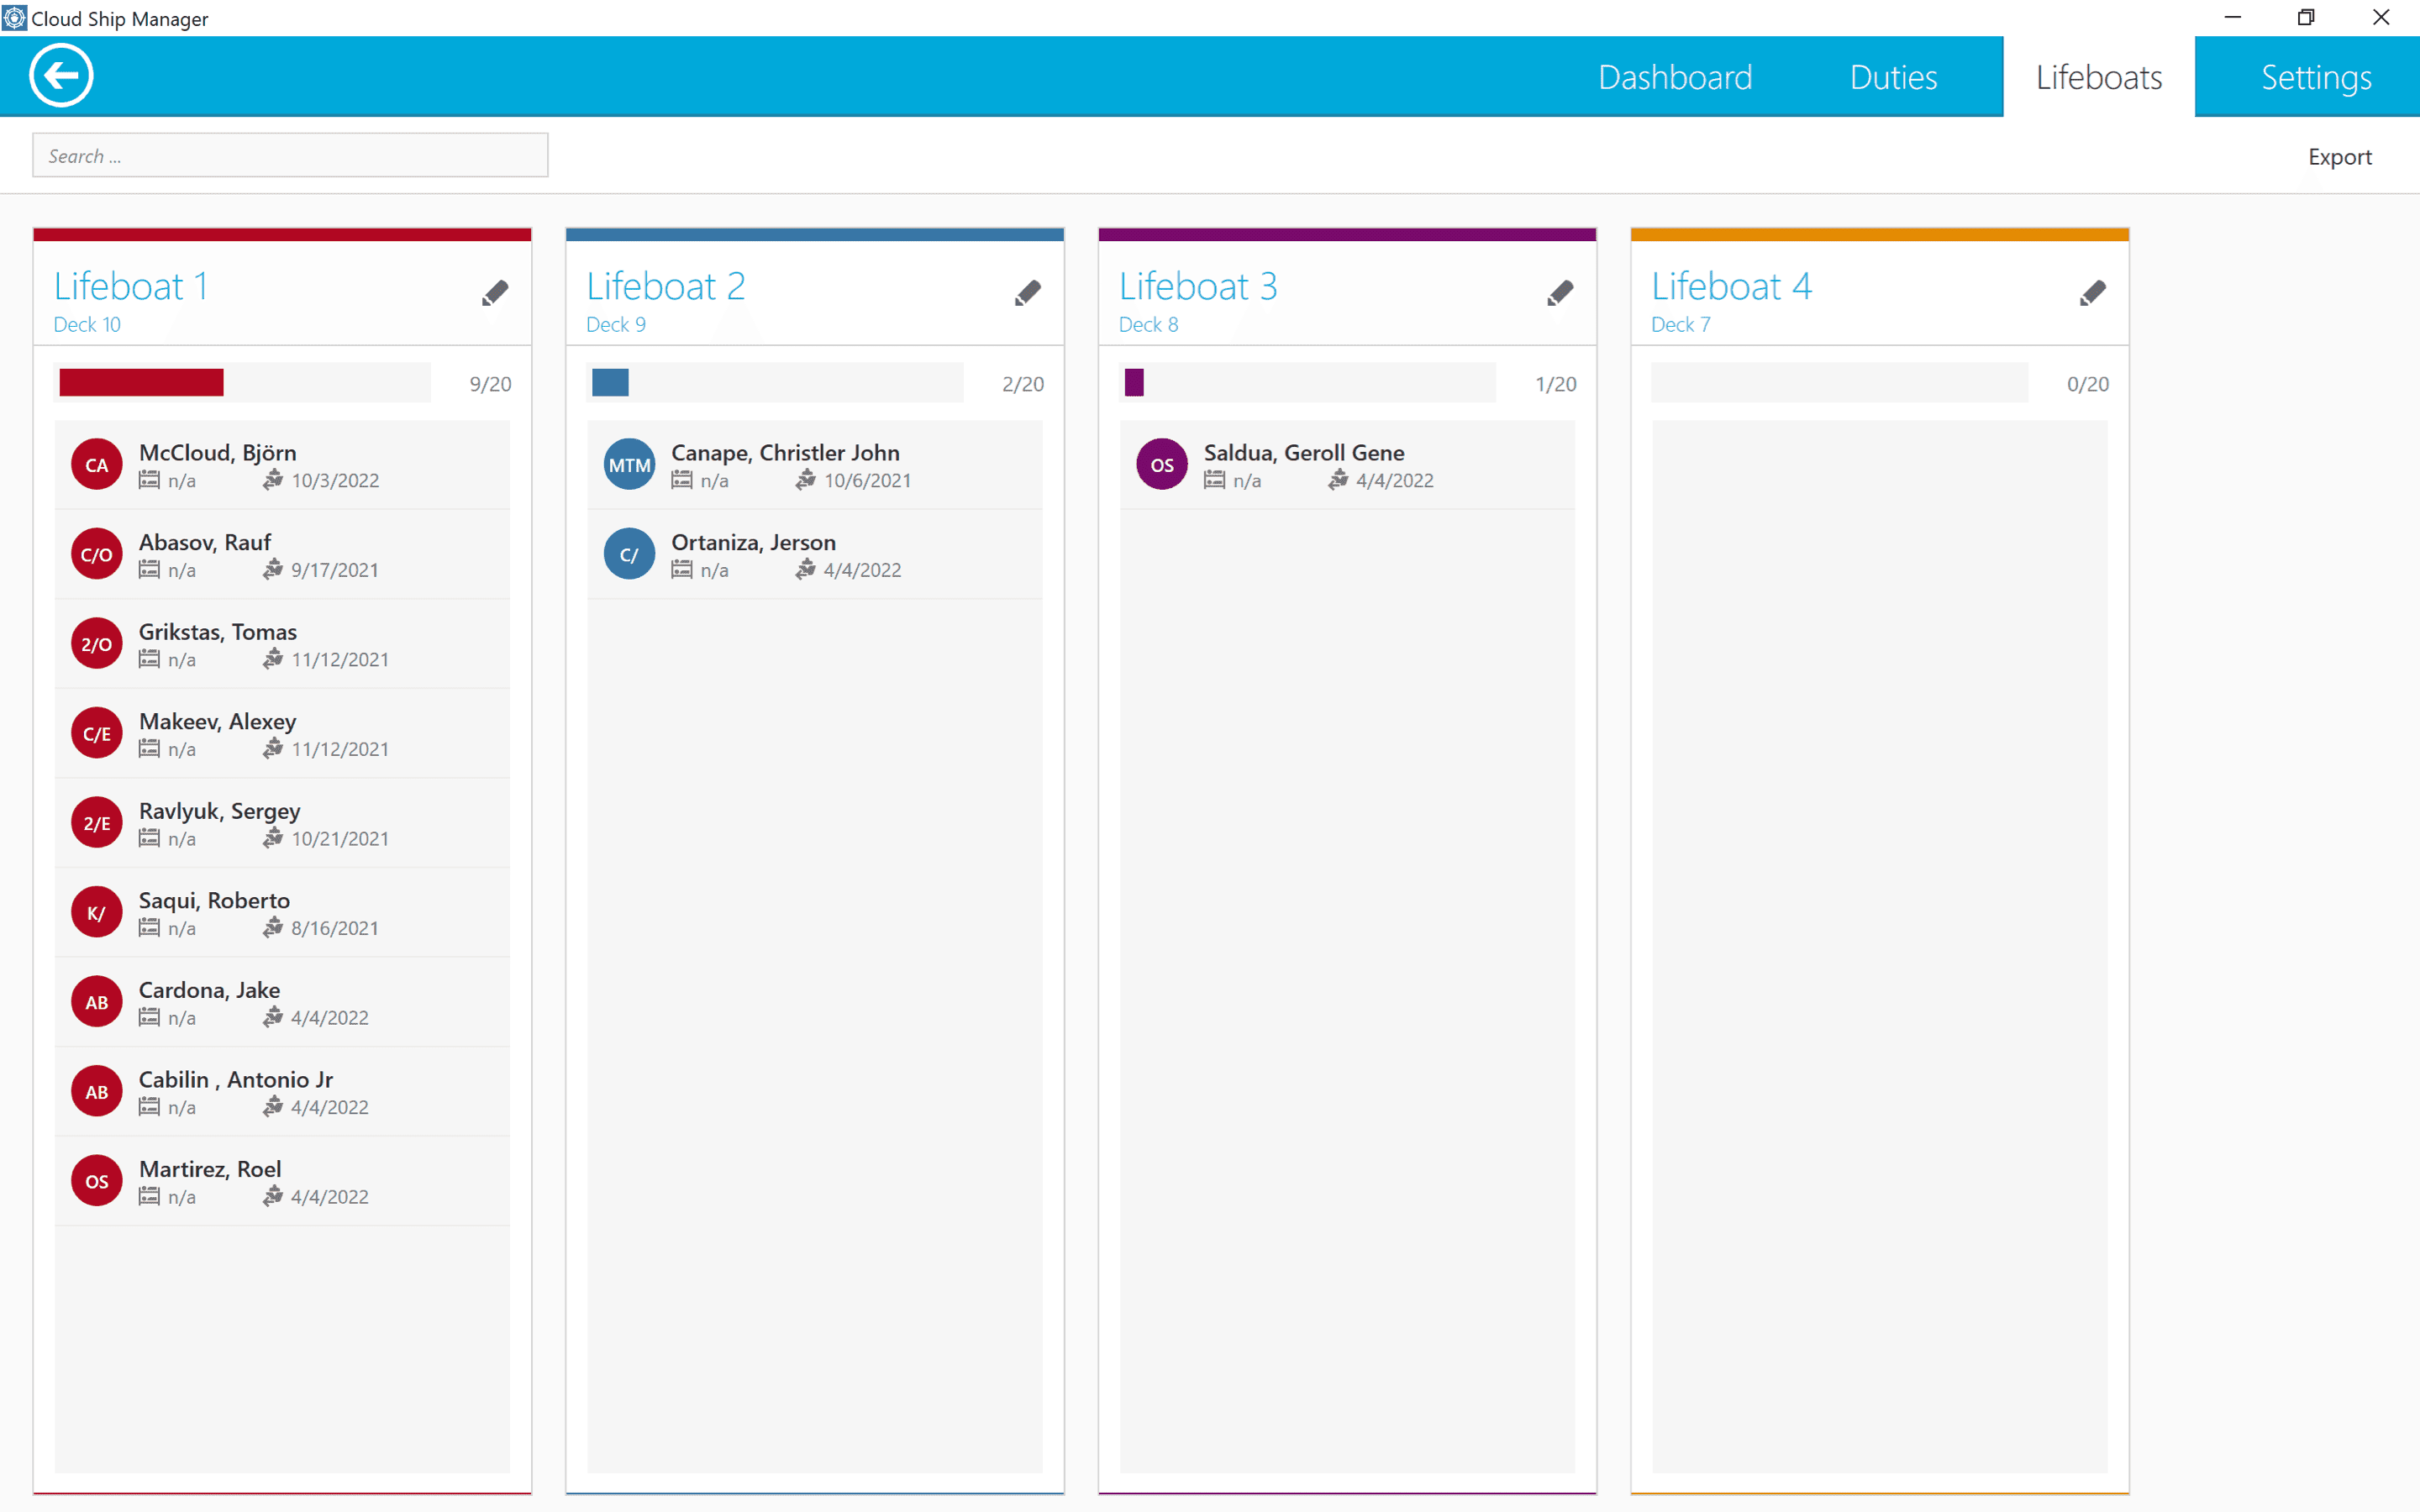This screenshot has width=2420, height=1512.
Task: Select the CA badge for McCloud, Björn
Action: pyautogui.click(x=97, y=465)
